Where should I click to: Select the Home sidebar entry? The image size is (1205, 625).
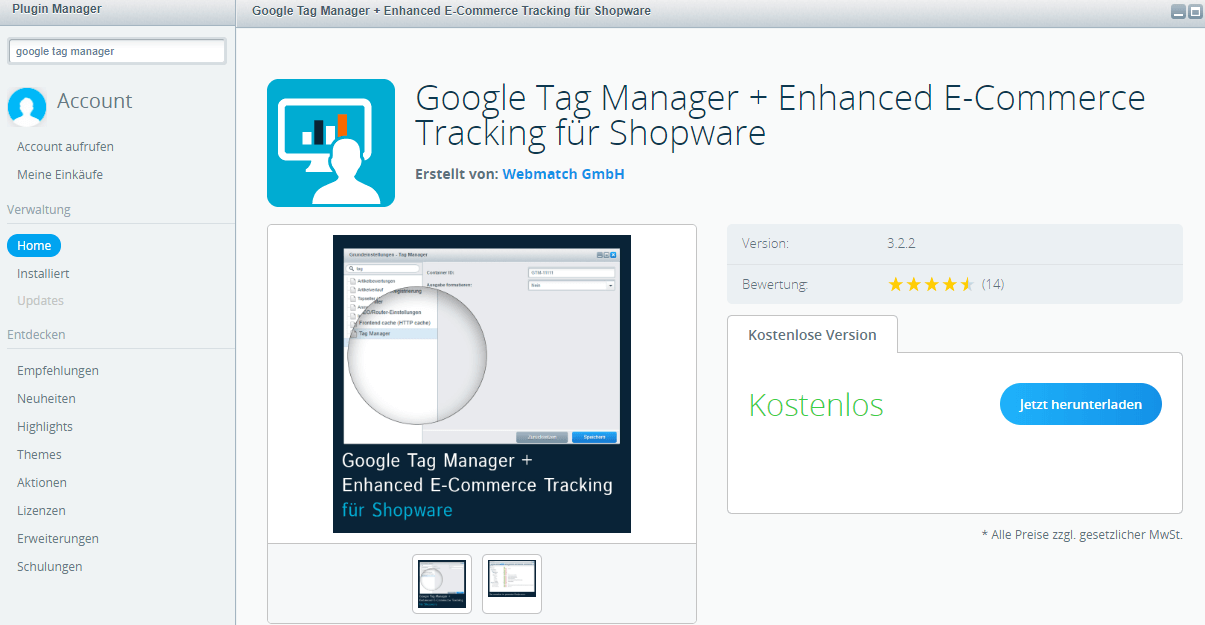[x=33, y=245]
